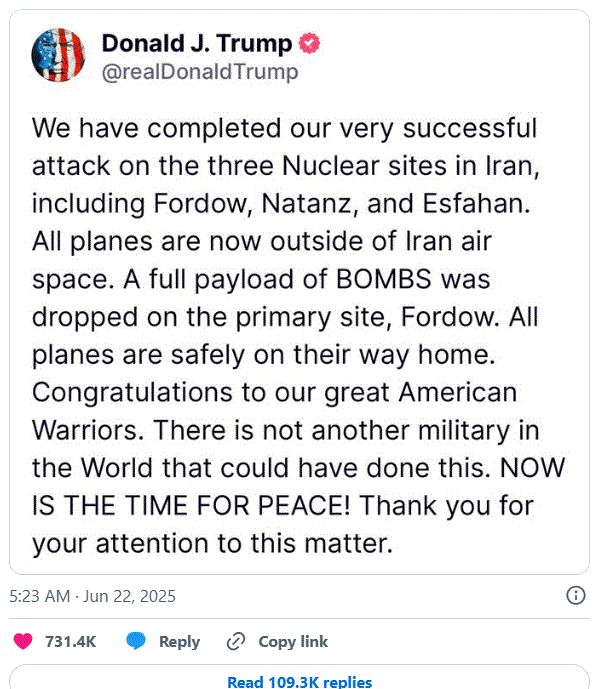
Task: Select the Copy link text
Action: click(293, 642)
